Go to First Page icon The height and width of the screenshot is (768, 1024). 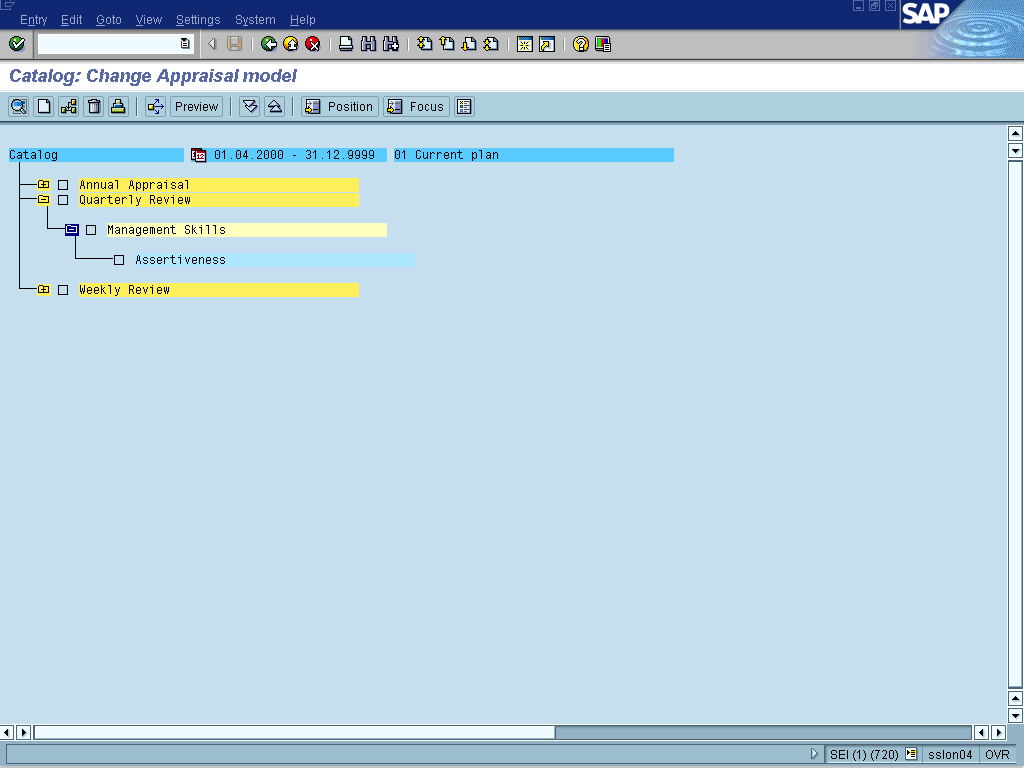[424, 44]
